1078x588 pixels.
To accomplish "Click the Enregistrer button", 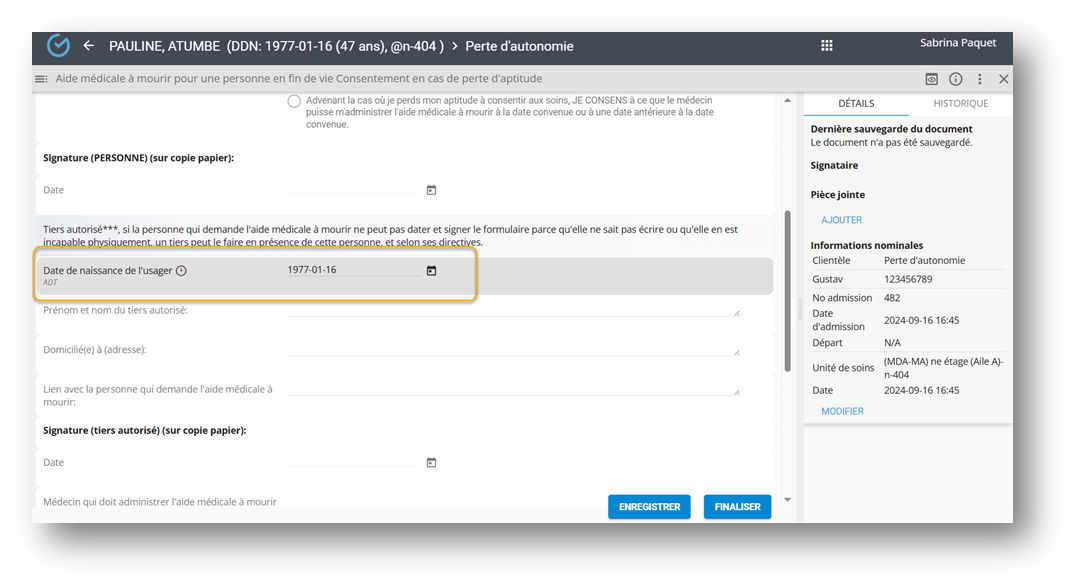I will point(649,507).
